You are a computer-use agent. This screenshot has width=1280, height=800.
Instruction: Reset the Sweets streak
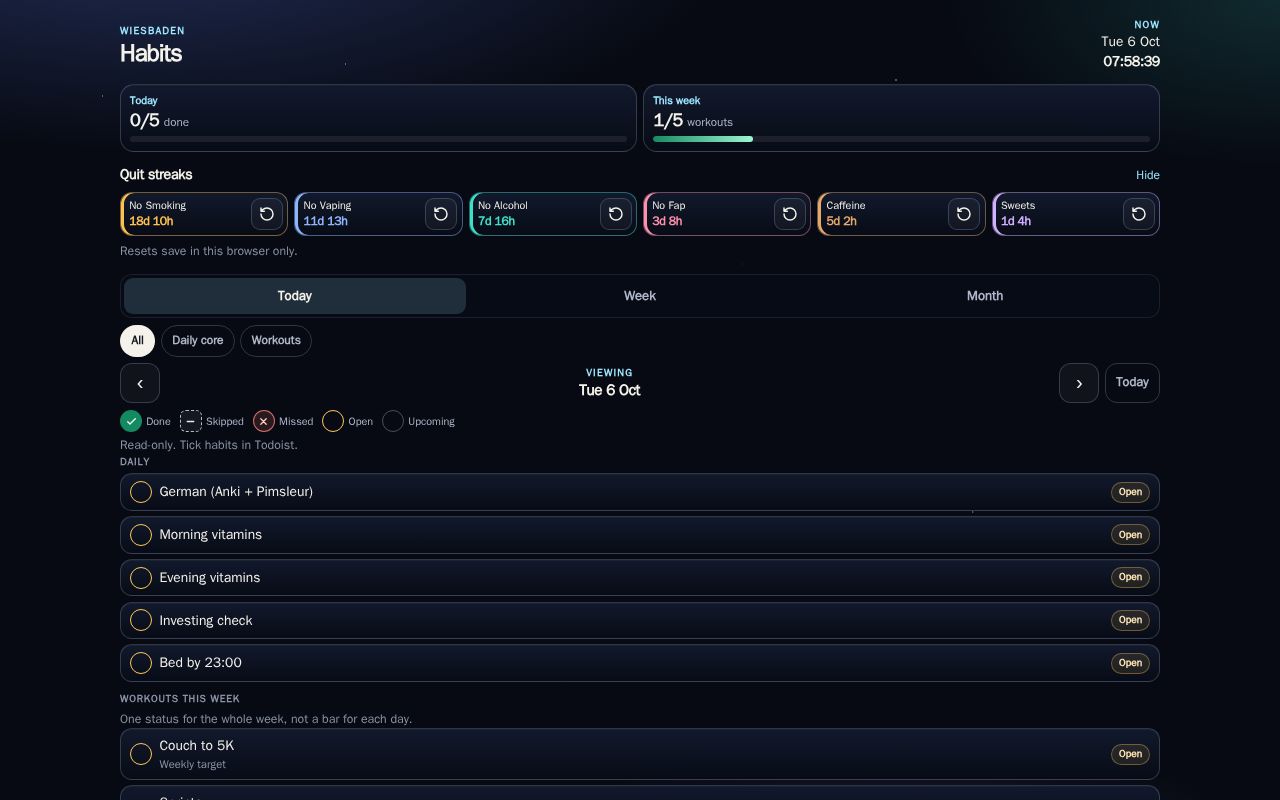1139,214
